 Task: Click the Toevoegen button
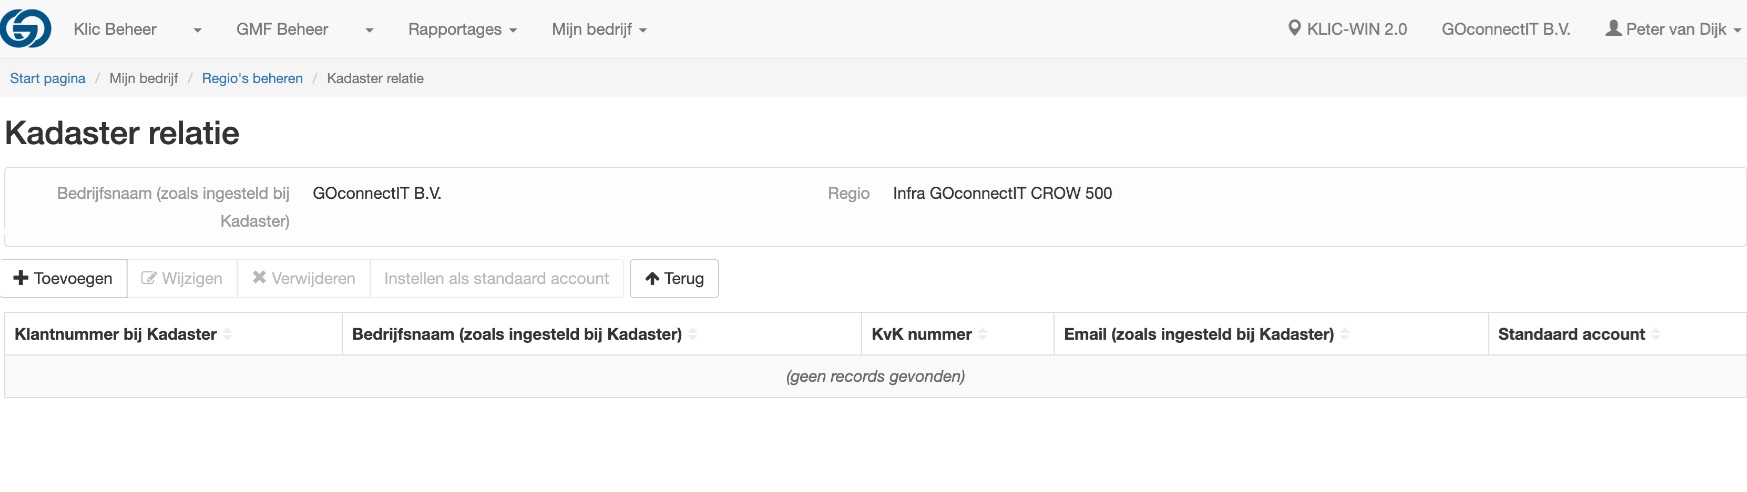(x=64, y=278)
